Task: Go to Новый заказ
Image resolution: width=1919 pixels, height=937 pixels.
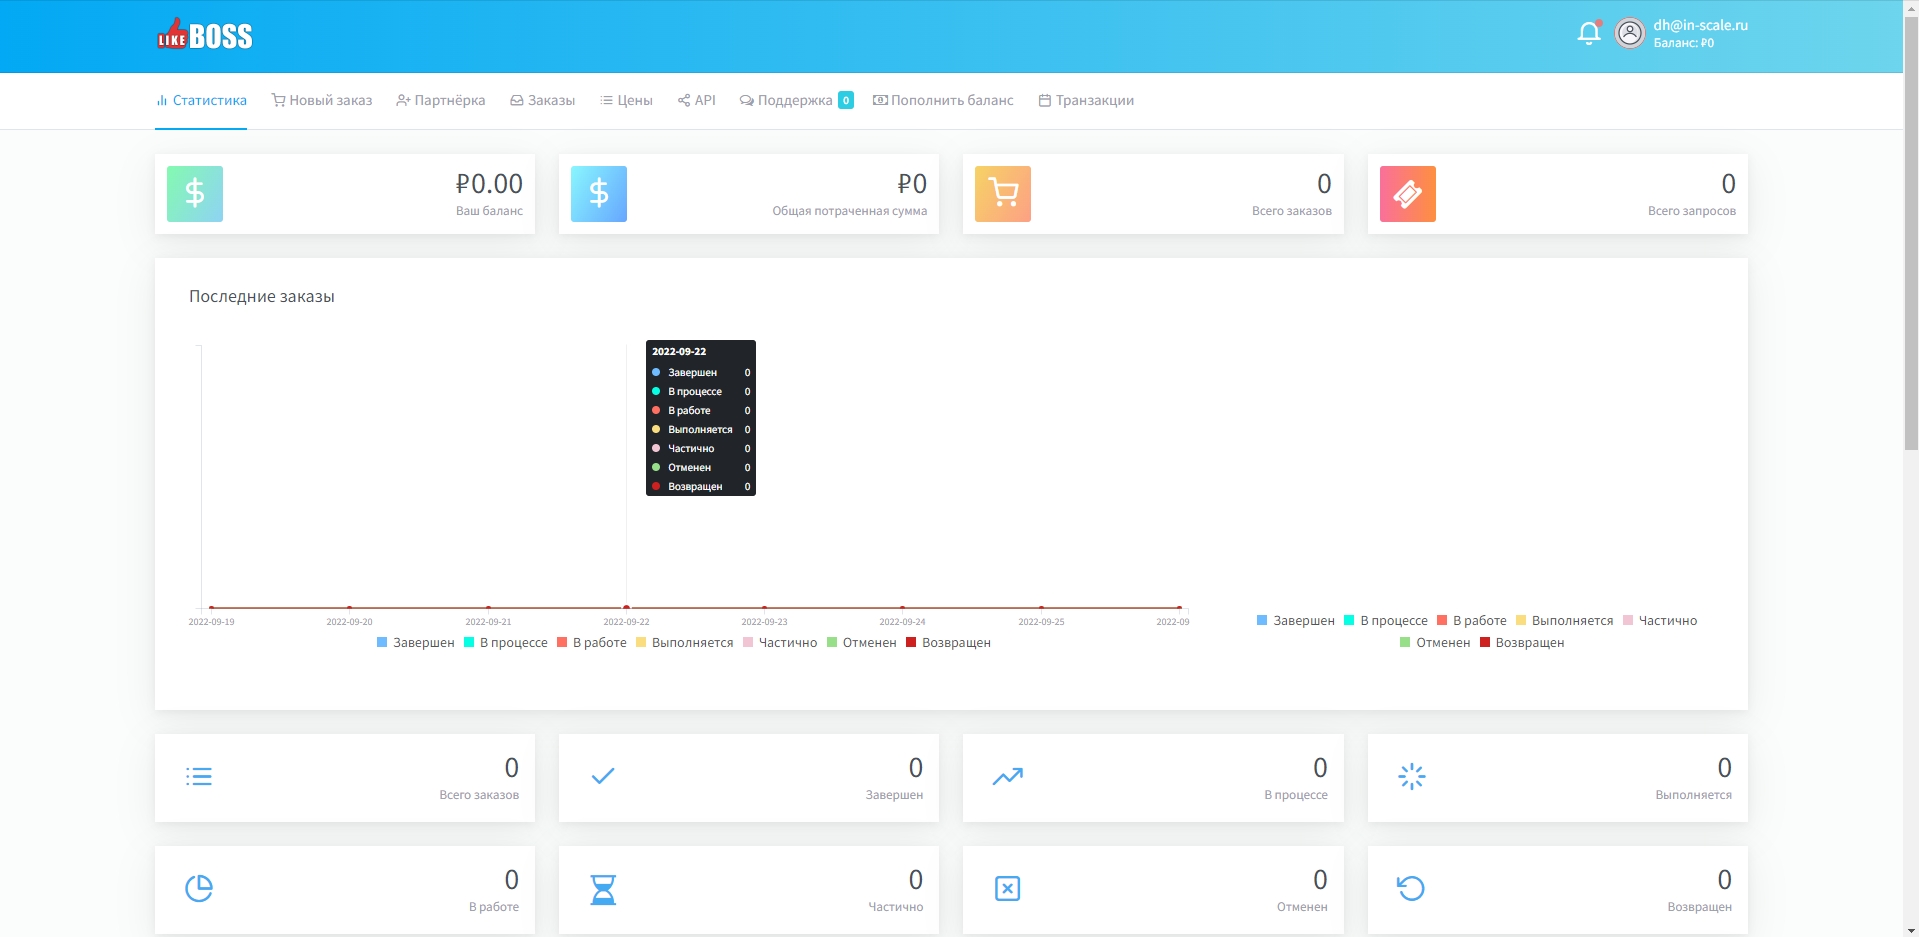Action: click(322, 100)
